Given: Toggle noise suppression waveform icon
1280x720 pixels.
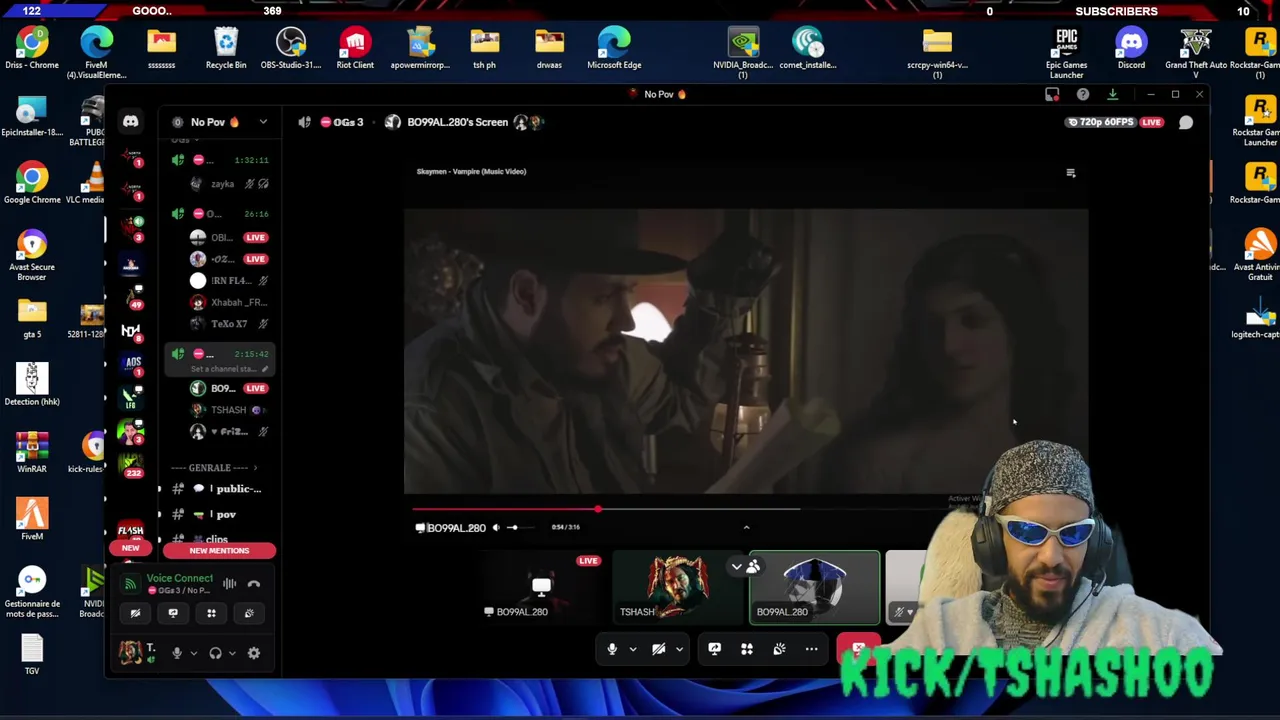Looking at the screenshot, I should [x=230, y=584].
